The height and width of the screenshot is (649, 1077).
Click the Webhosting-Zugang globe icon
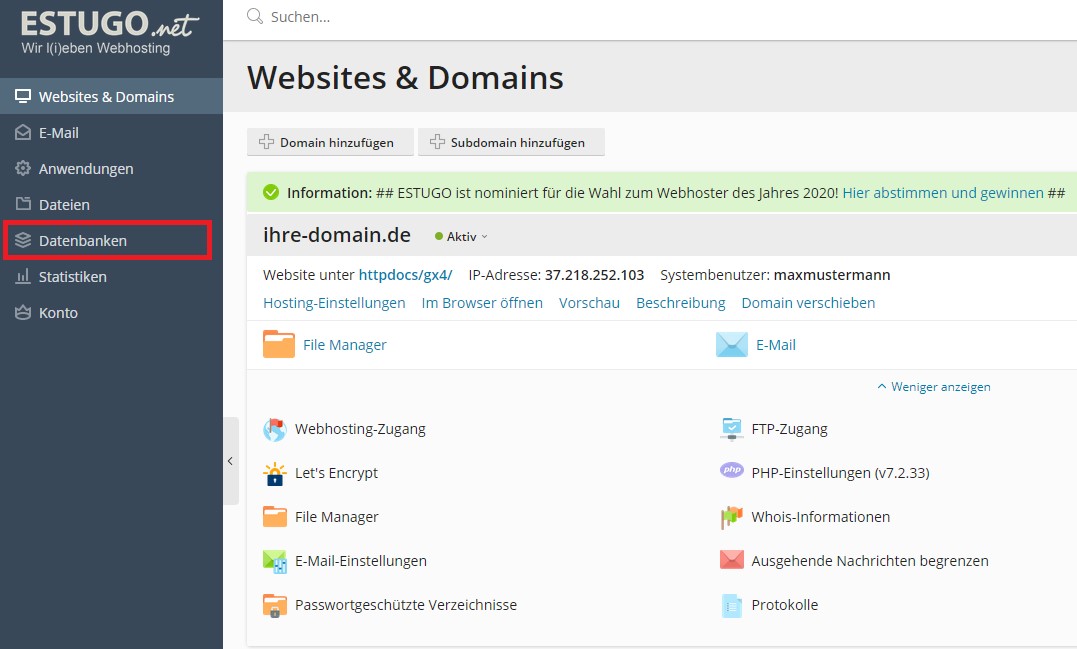point(274,429)
